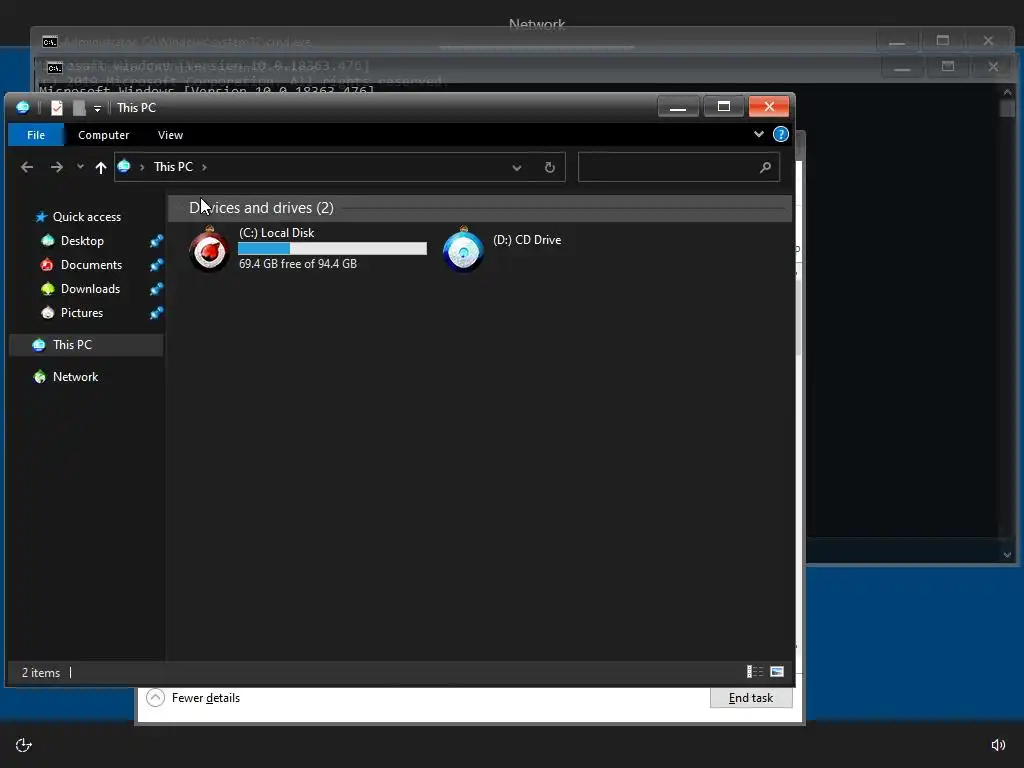Click the pin icon beside Documents
1024x768 pixels.
156,265
